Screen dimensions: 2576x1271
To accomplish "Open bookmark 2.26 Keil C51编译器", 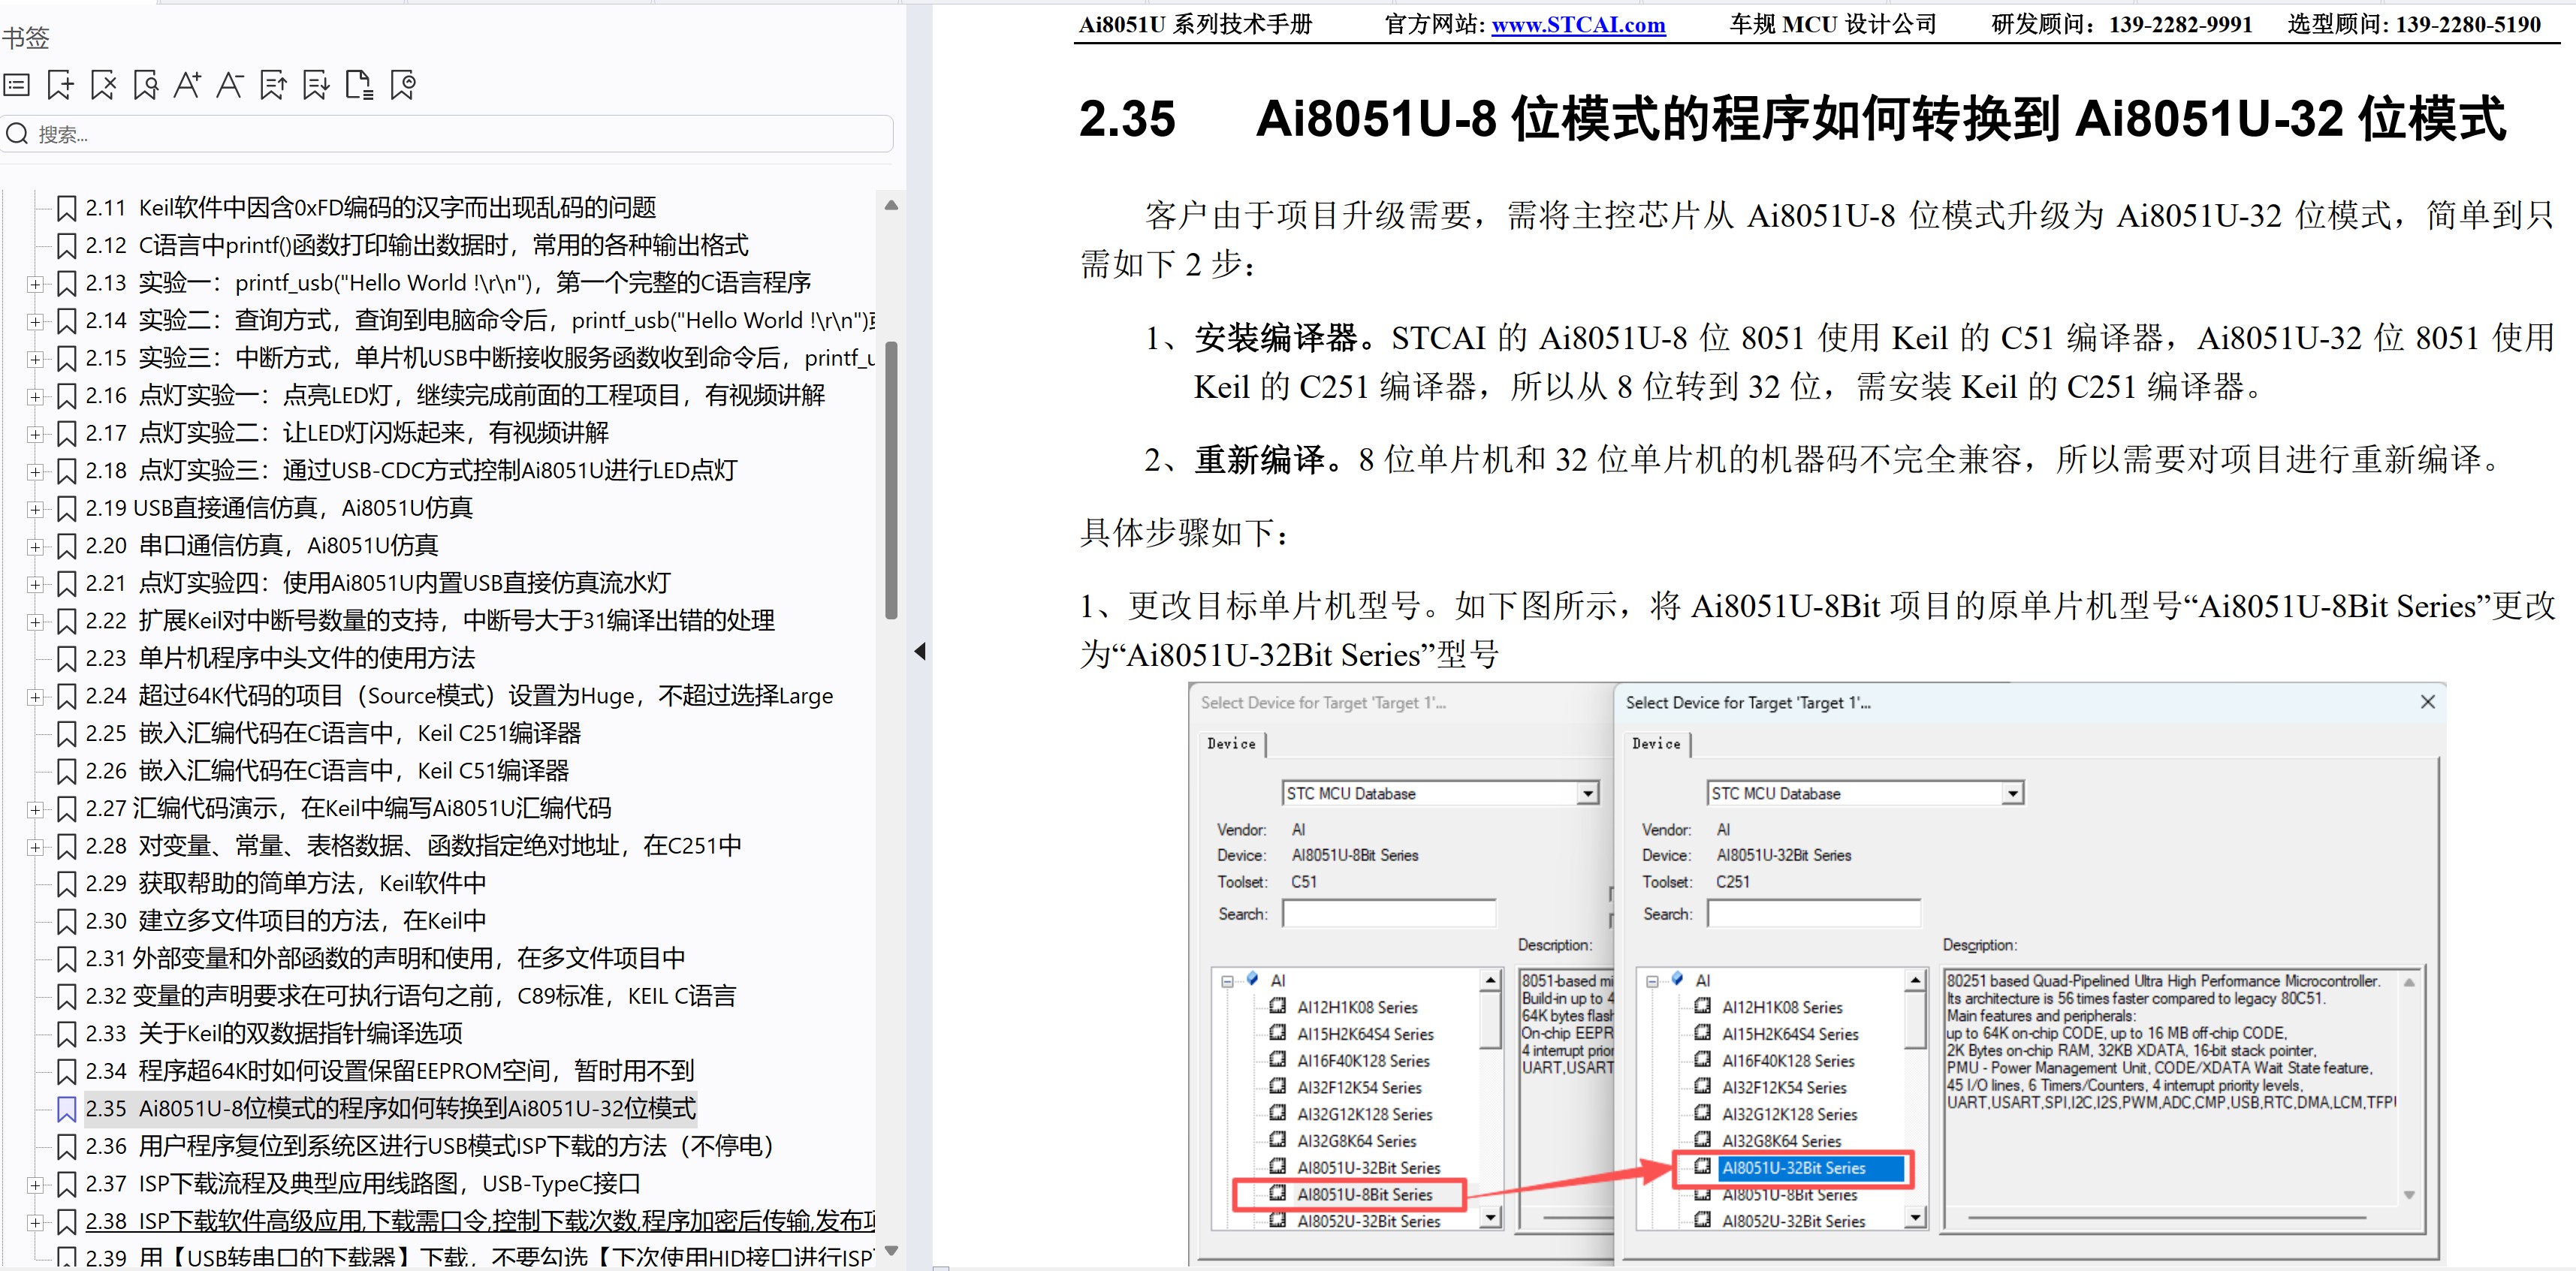I will 327,771.
